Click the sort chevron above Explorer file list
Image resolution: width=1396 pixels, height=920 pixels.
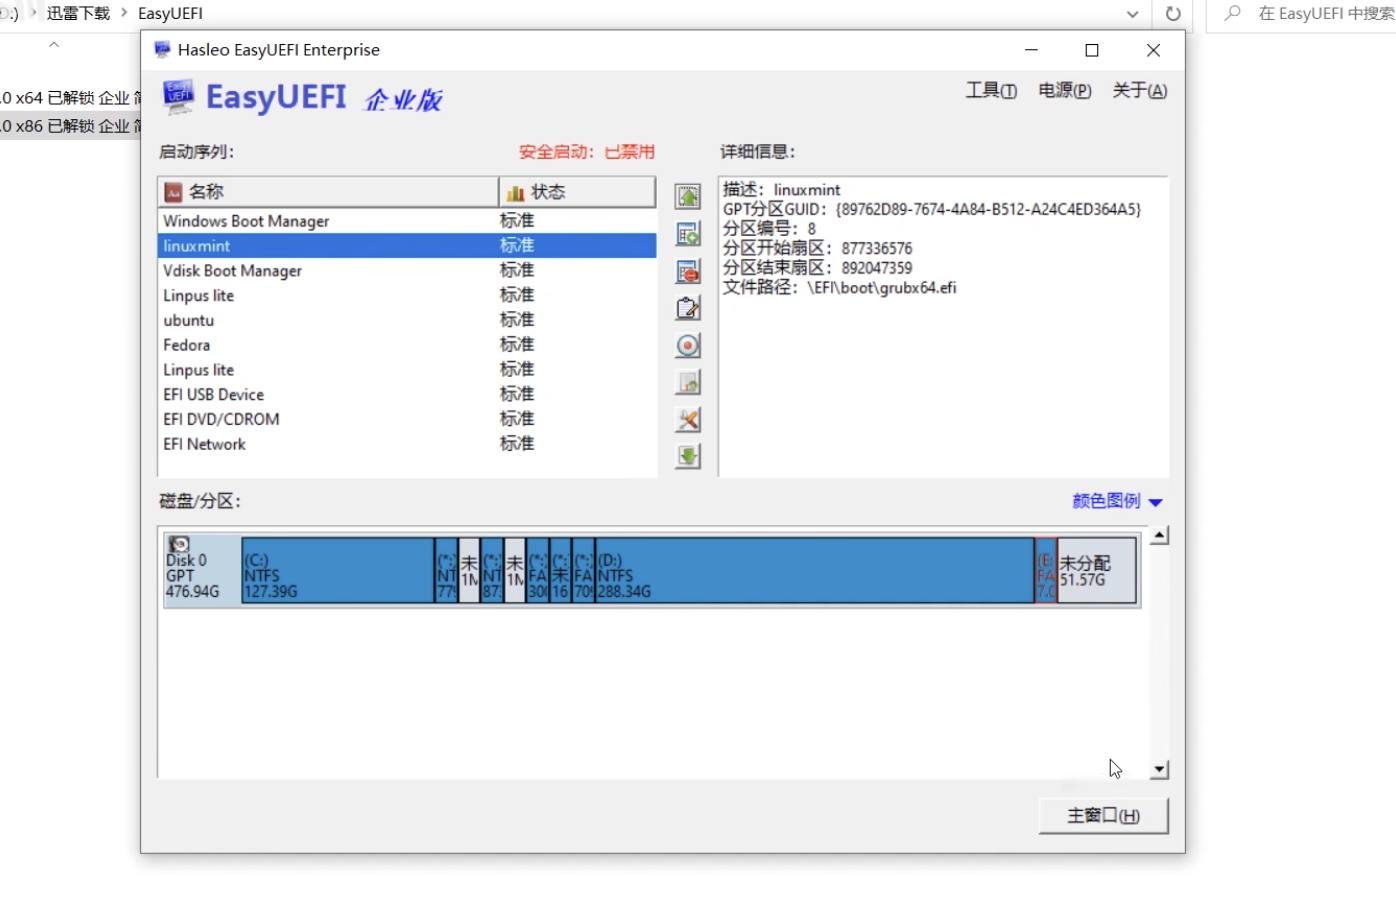[54, 44]
